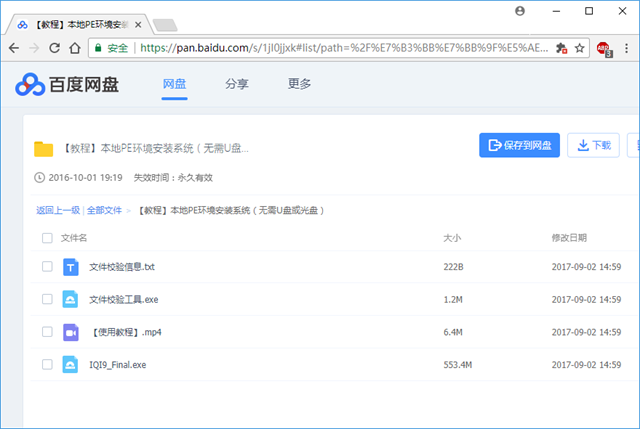This screenshot has width=640, height=429.
Task: Click the 6.4M size value
Action: (x=453, y=332)
